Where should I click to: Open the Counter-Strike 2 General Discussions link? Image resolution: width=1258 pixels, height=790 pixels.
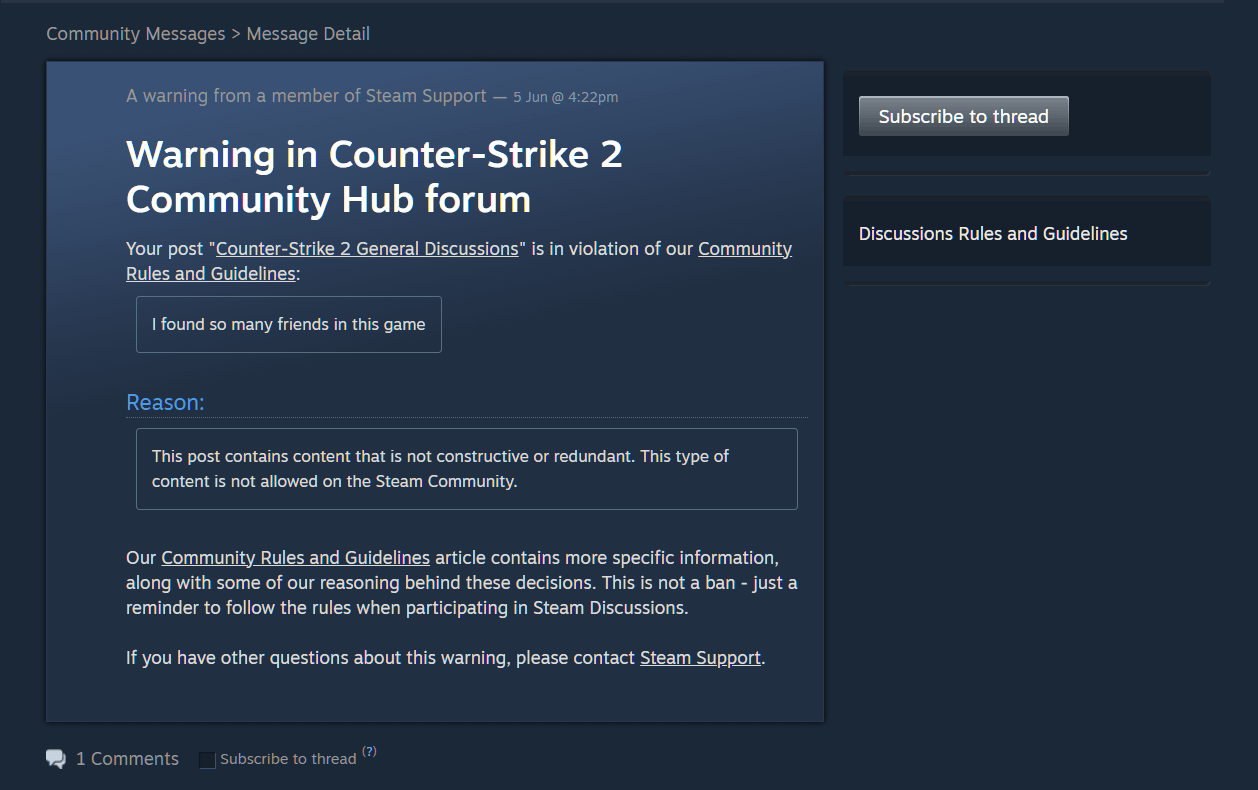tap(367, 249)
